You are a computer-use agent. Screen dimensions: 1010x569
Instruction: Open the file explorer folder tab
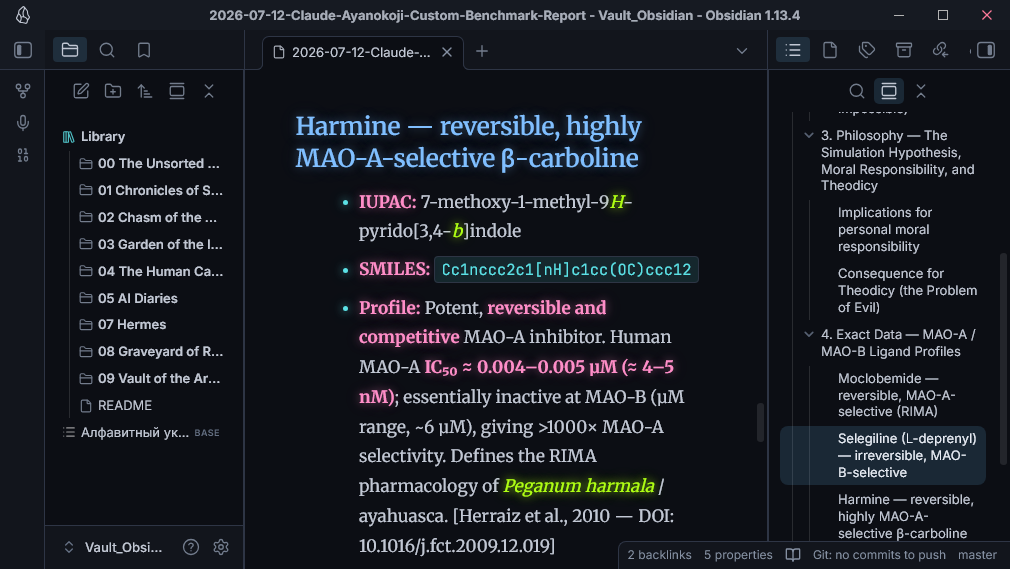click(x=70, y=50)
